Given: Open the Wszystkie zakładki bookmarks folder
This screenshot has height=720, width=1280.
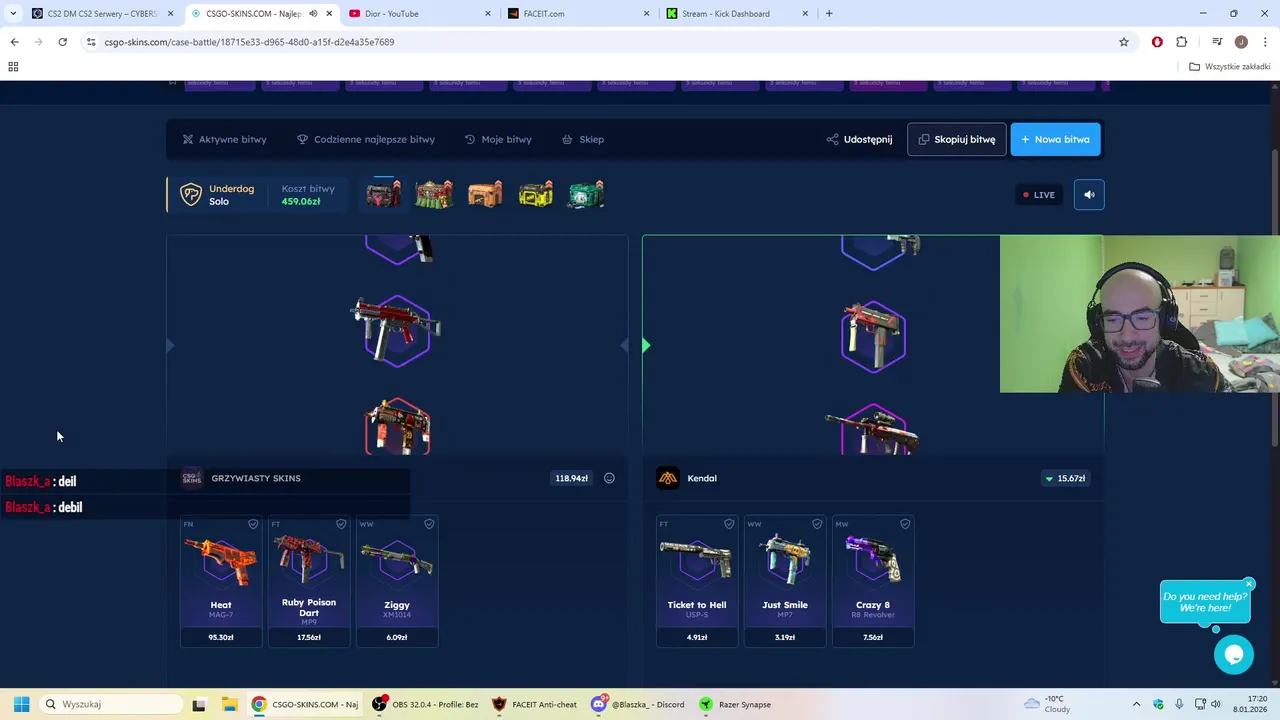Looking at the screenshot, I should pos(1229,67).
